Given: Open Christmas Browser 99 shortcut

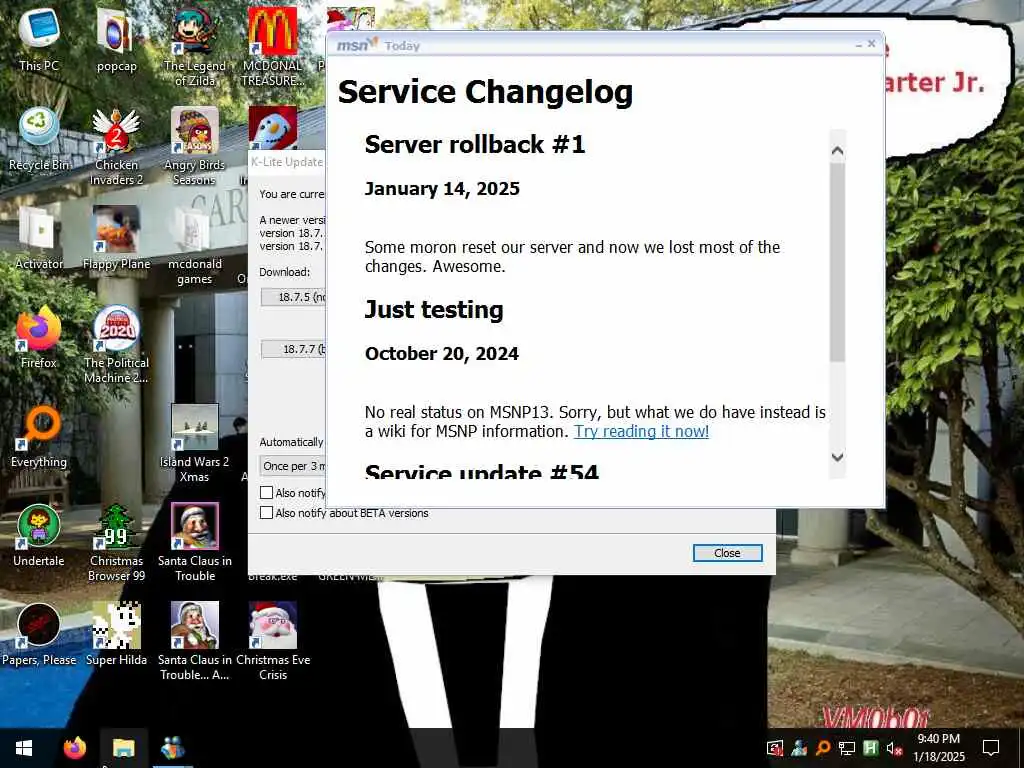Looking at the screenshot, I should pos(116,543).
